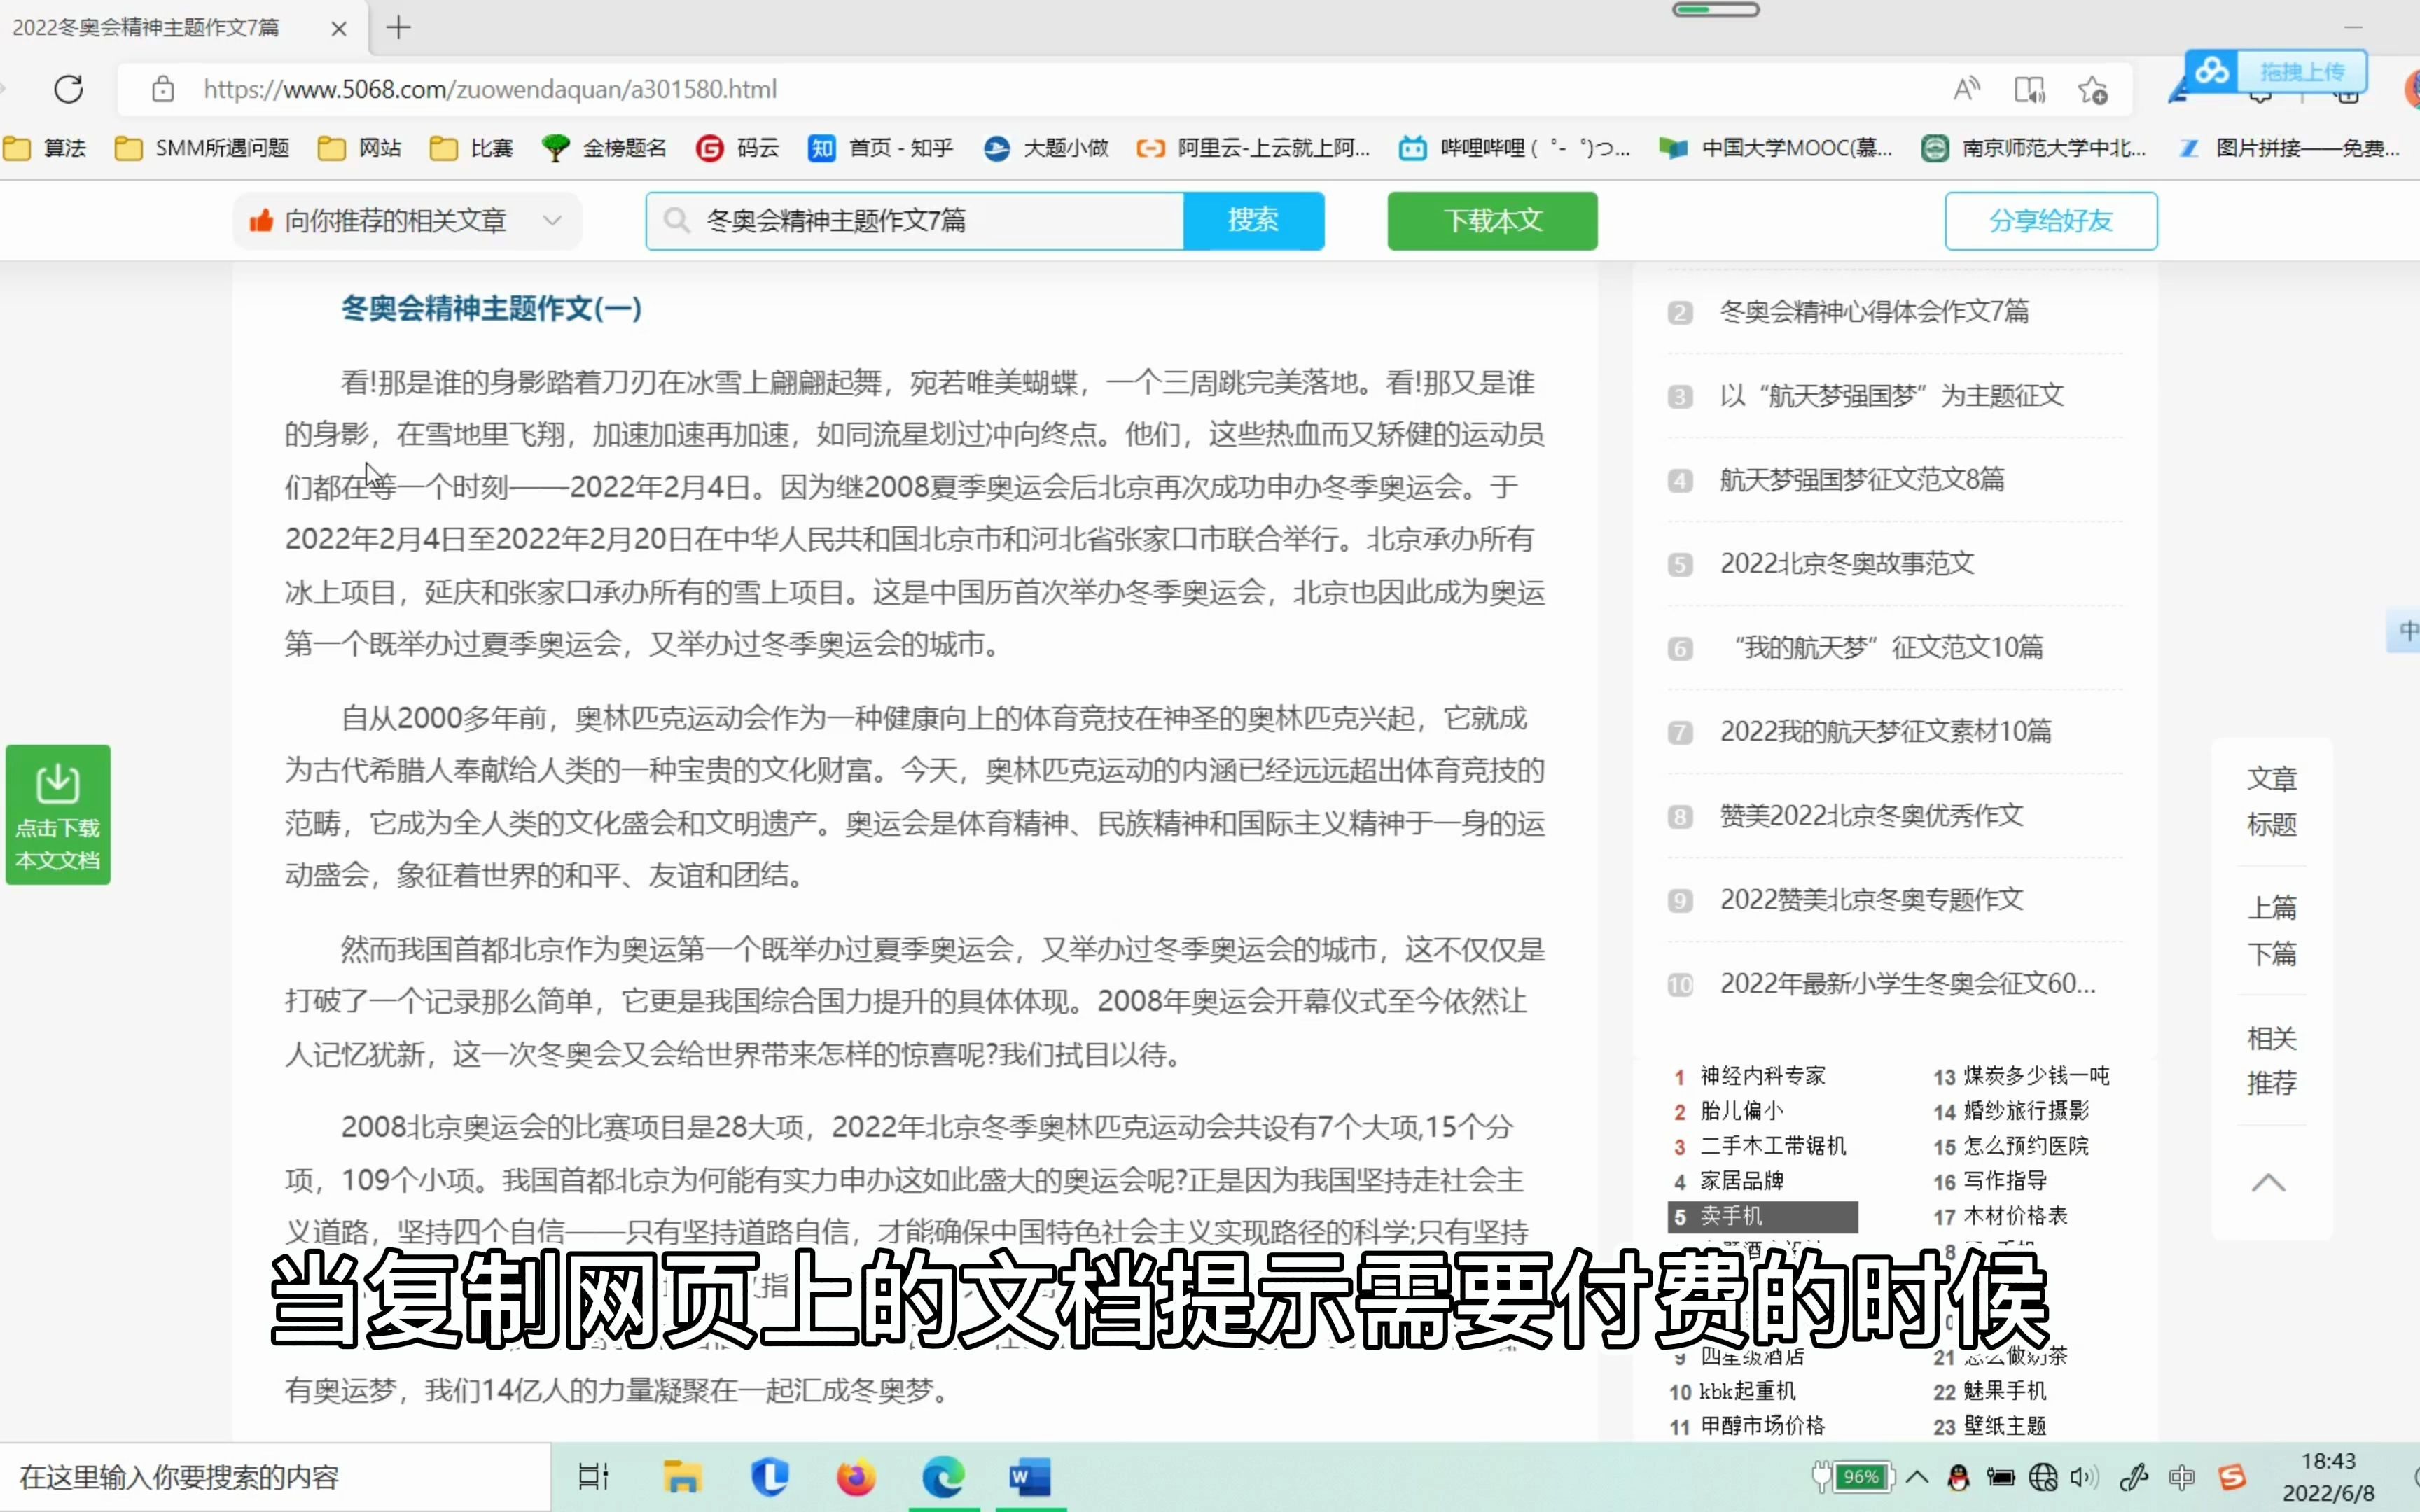Click the 分享给好友 button
This screenshot has width=2420, height=1512.
point(2051,220)
